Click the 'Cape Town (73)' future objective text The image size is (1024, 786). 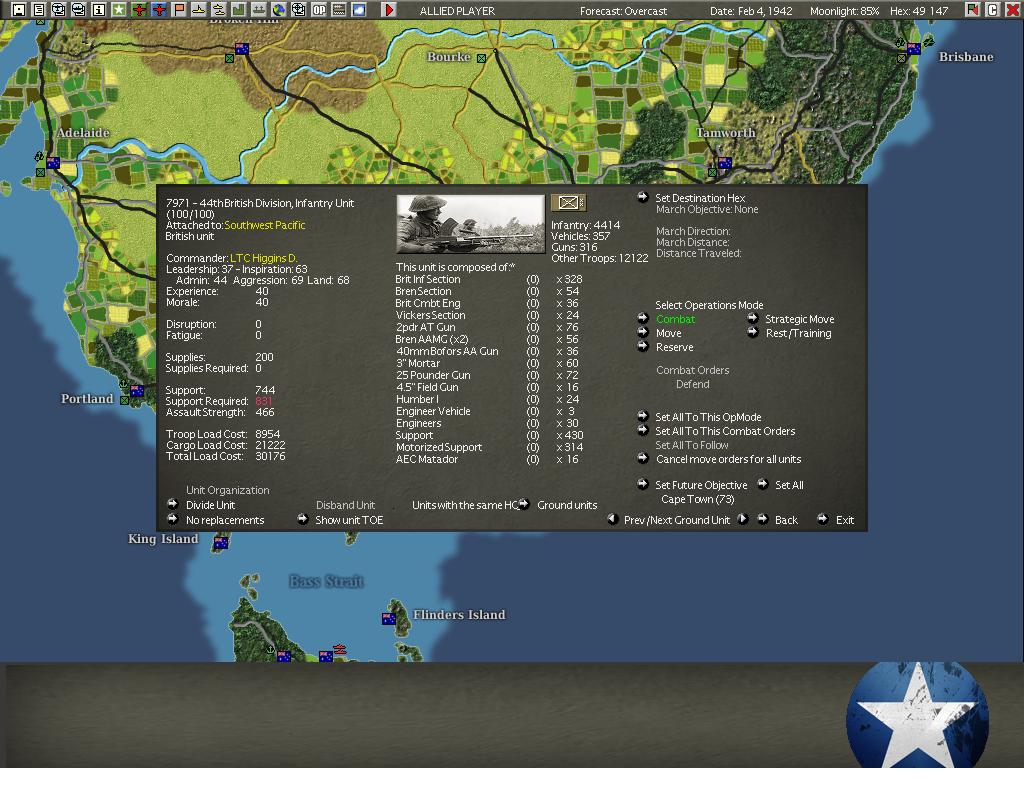pyautogui.click(x=697, y=499)
